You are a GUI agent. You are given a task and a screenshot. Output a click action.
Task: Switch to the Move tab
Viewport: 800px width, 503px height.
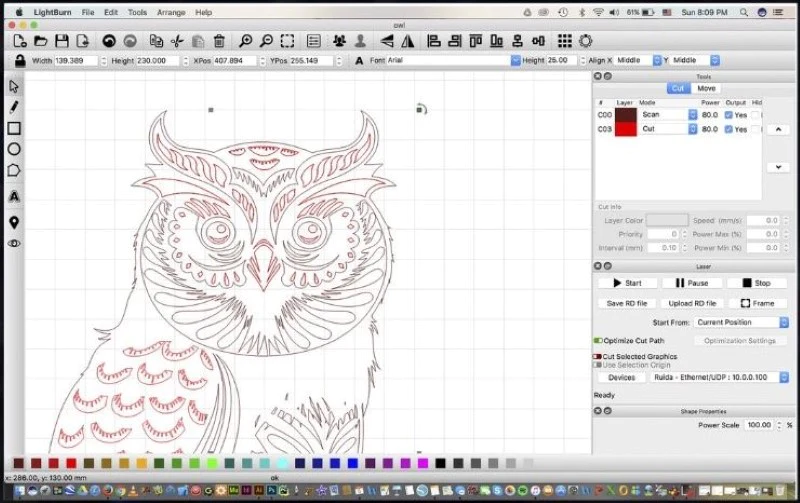point(707,89)
